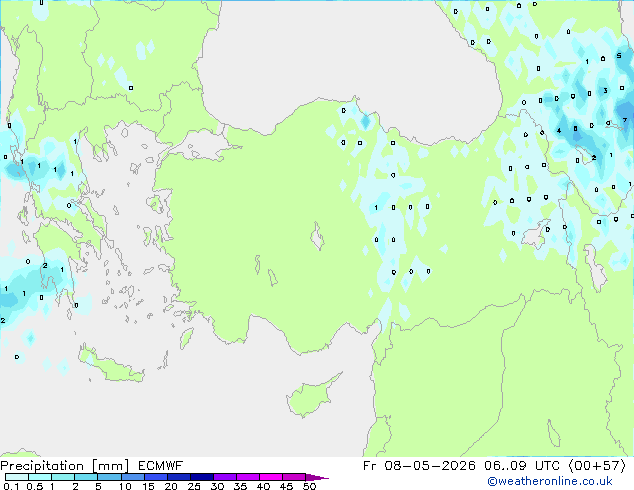This screenshot has height=490, width=634.
Task: Click the 25 mm dark navy legend swatch
Action: coord(202,477)
